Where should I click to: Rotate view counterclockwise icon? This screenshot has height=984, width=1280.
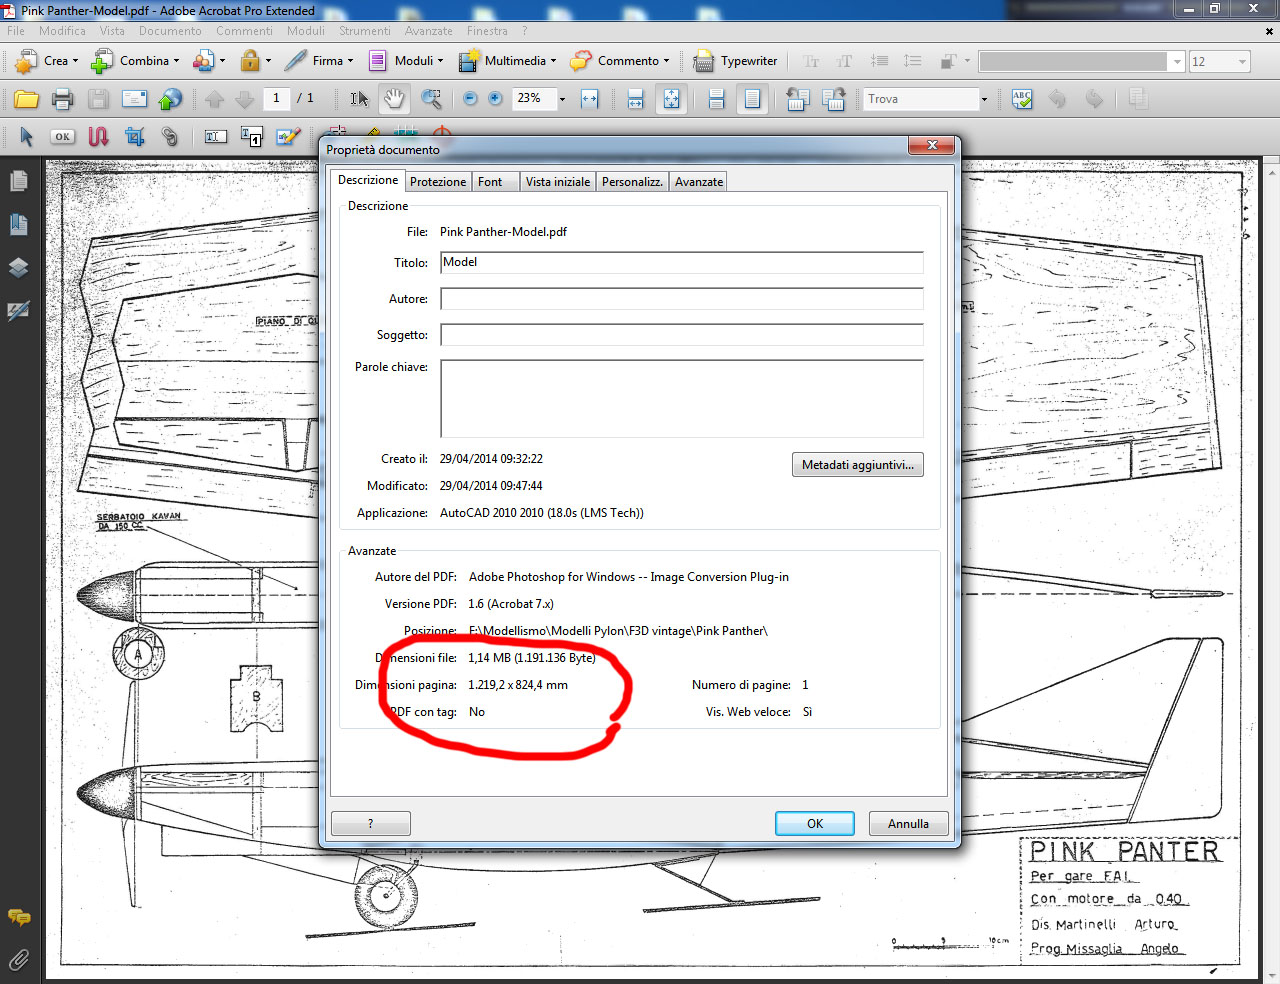tap(797, 99)
